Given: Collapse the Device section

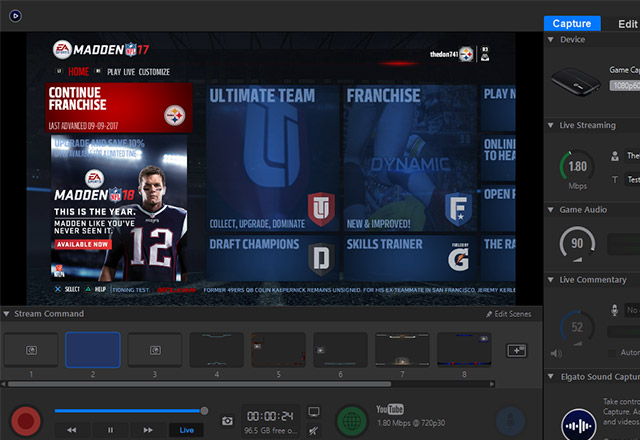Looking at the screenshot, I should 551,40.
